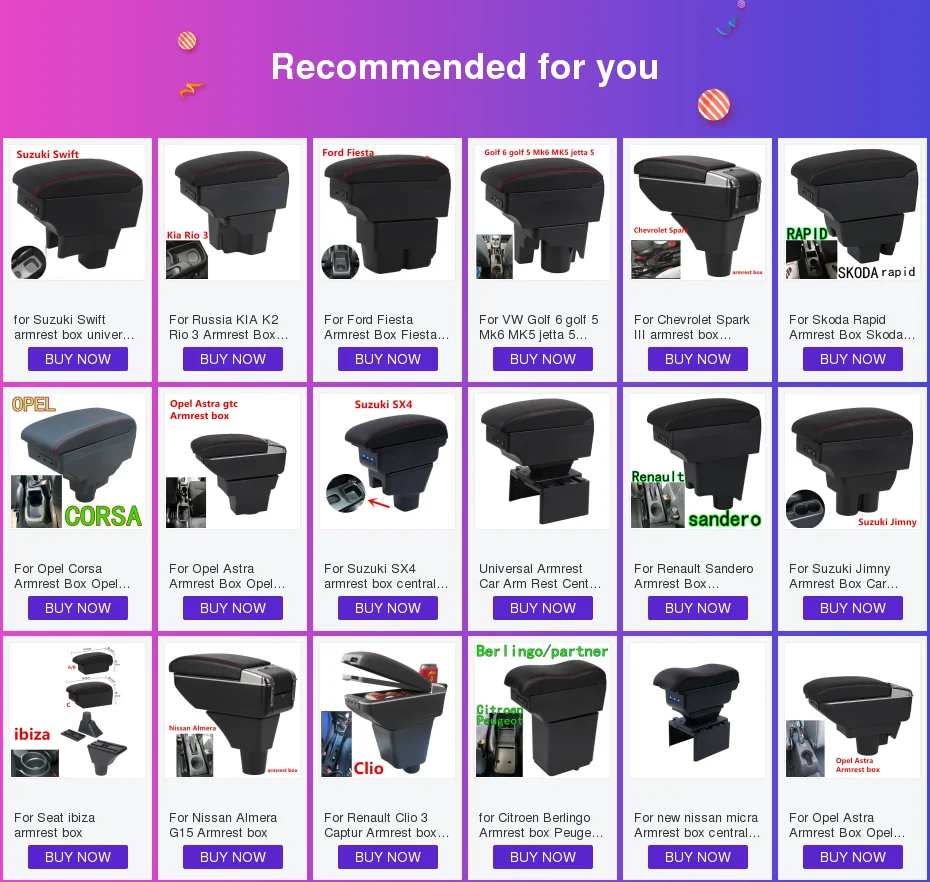This screenshot has width=930, height=882.
Task: View the Seat ibiza armrest box image
Action: (x=78, y=711)
